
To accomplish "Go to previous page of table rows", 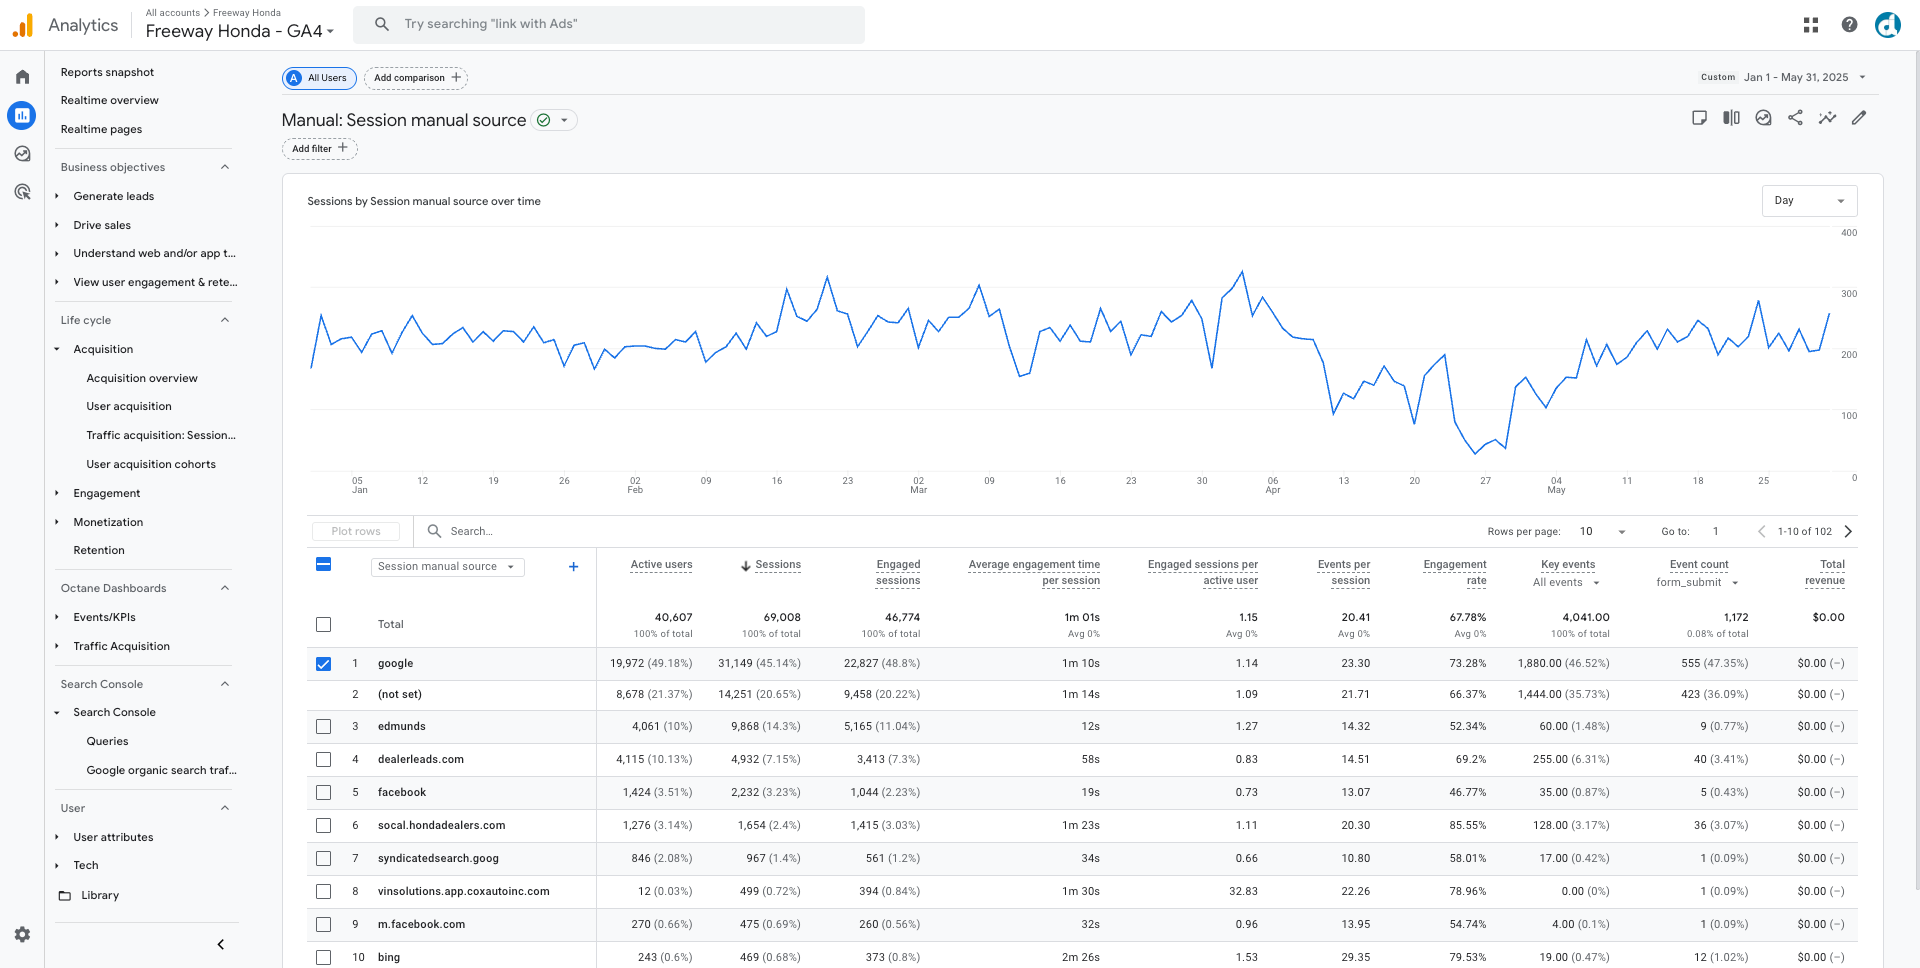I will [1761, 532].
